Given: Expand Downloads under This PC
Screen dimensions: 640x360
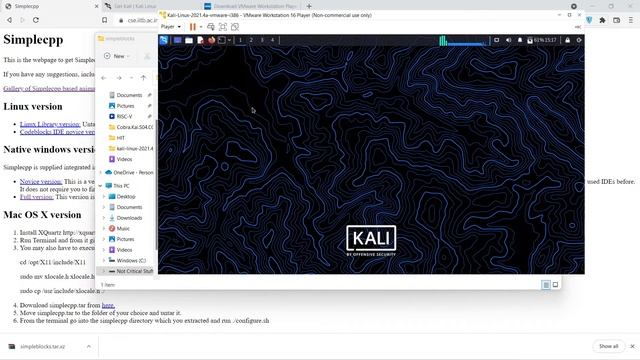Looking at the screenshot, I should coord(104,218).
